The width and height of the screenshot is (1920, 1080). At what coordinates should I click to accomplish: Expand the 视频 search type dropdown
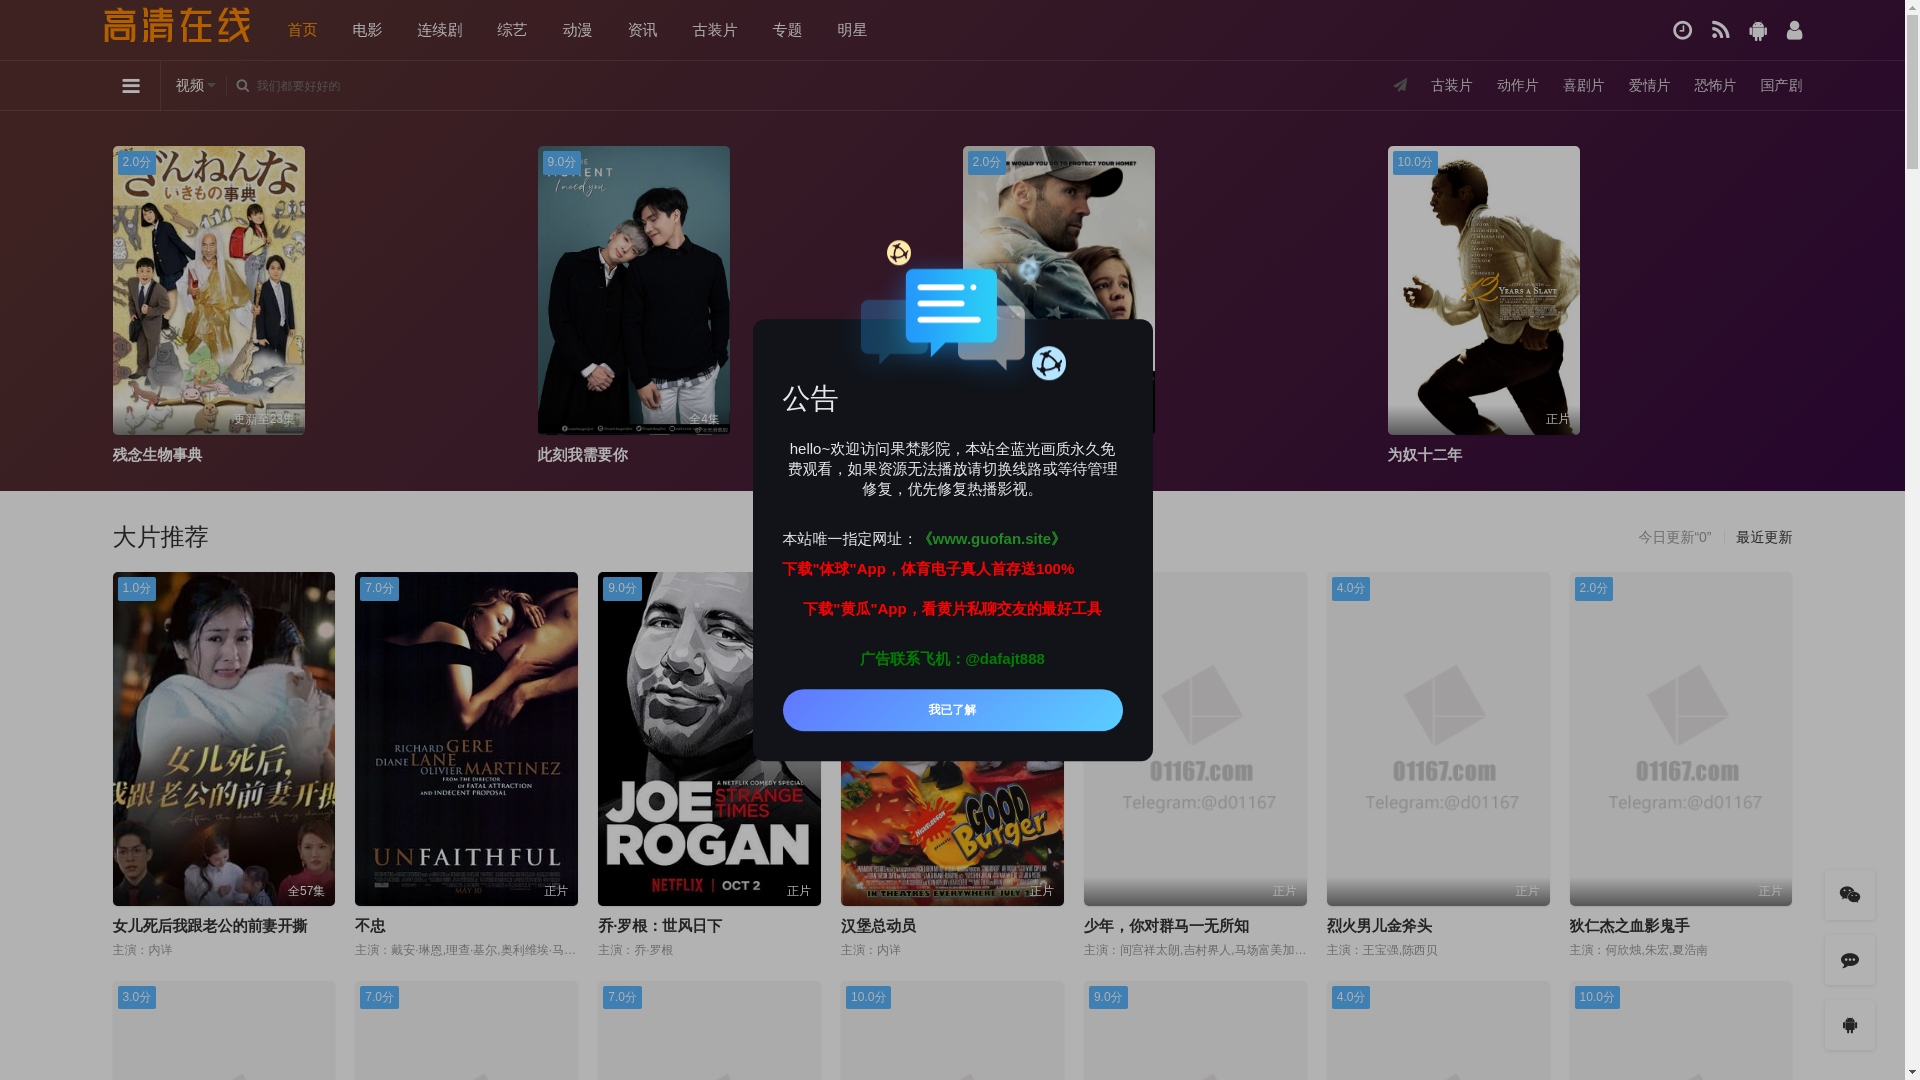(195, 86)
